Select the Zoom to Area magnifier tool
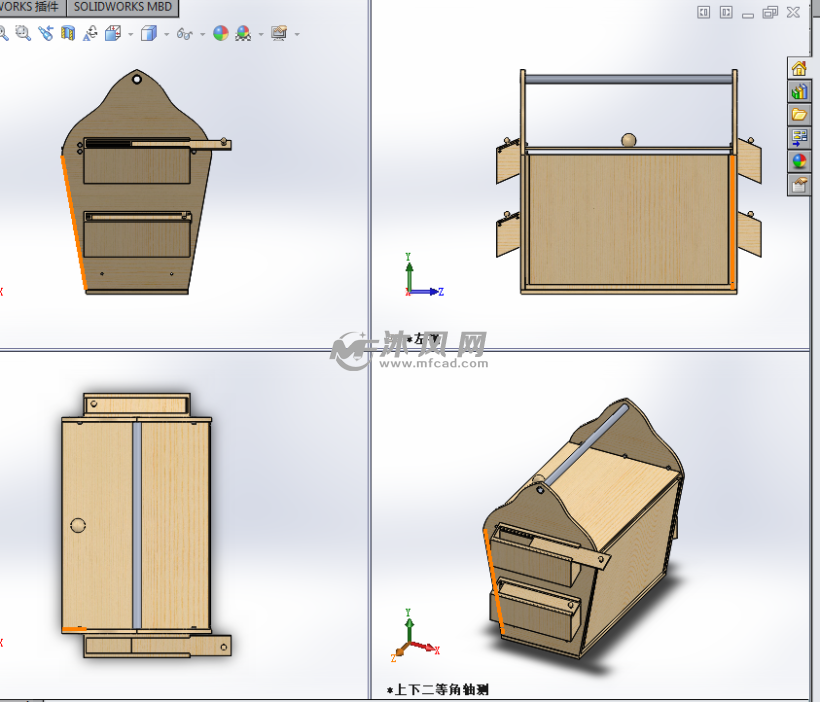Image resolution: width=820 pixels, height=702 pixels. (22, 34)
